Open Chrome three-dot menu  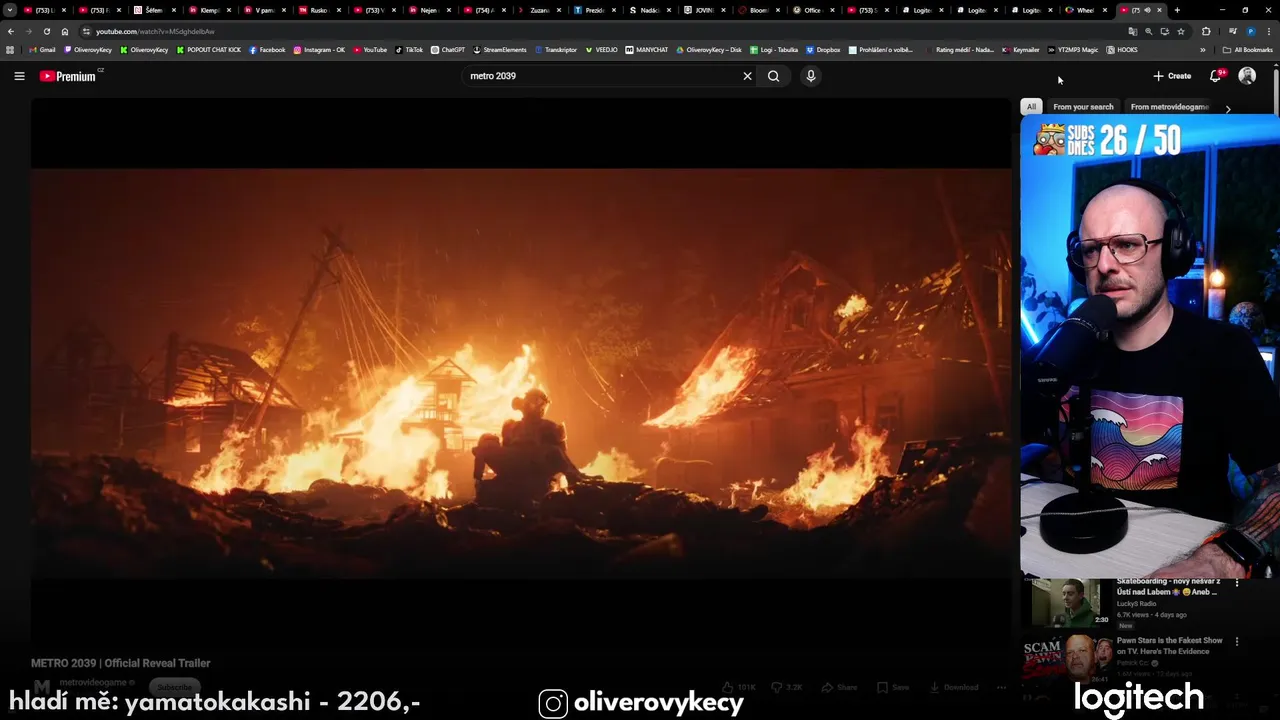pos(1269,31)
